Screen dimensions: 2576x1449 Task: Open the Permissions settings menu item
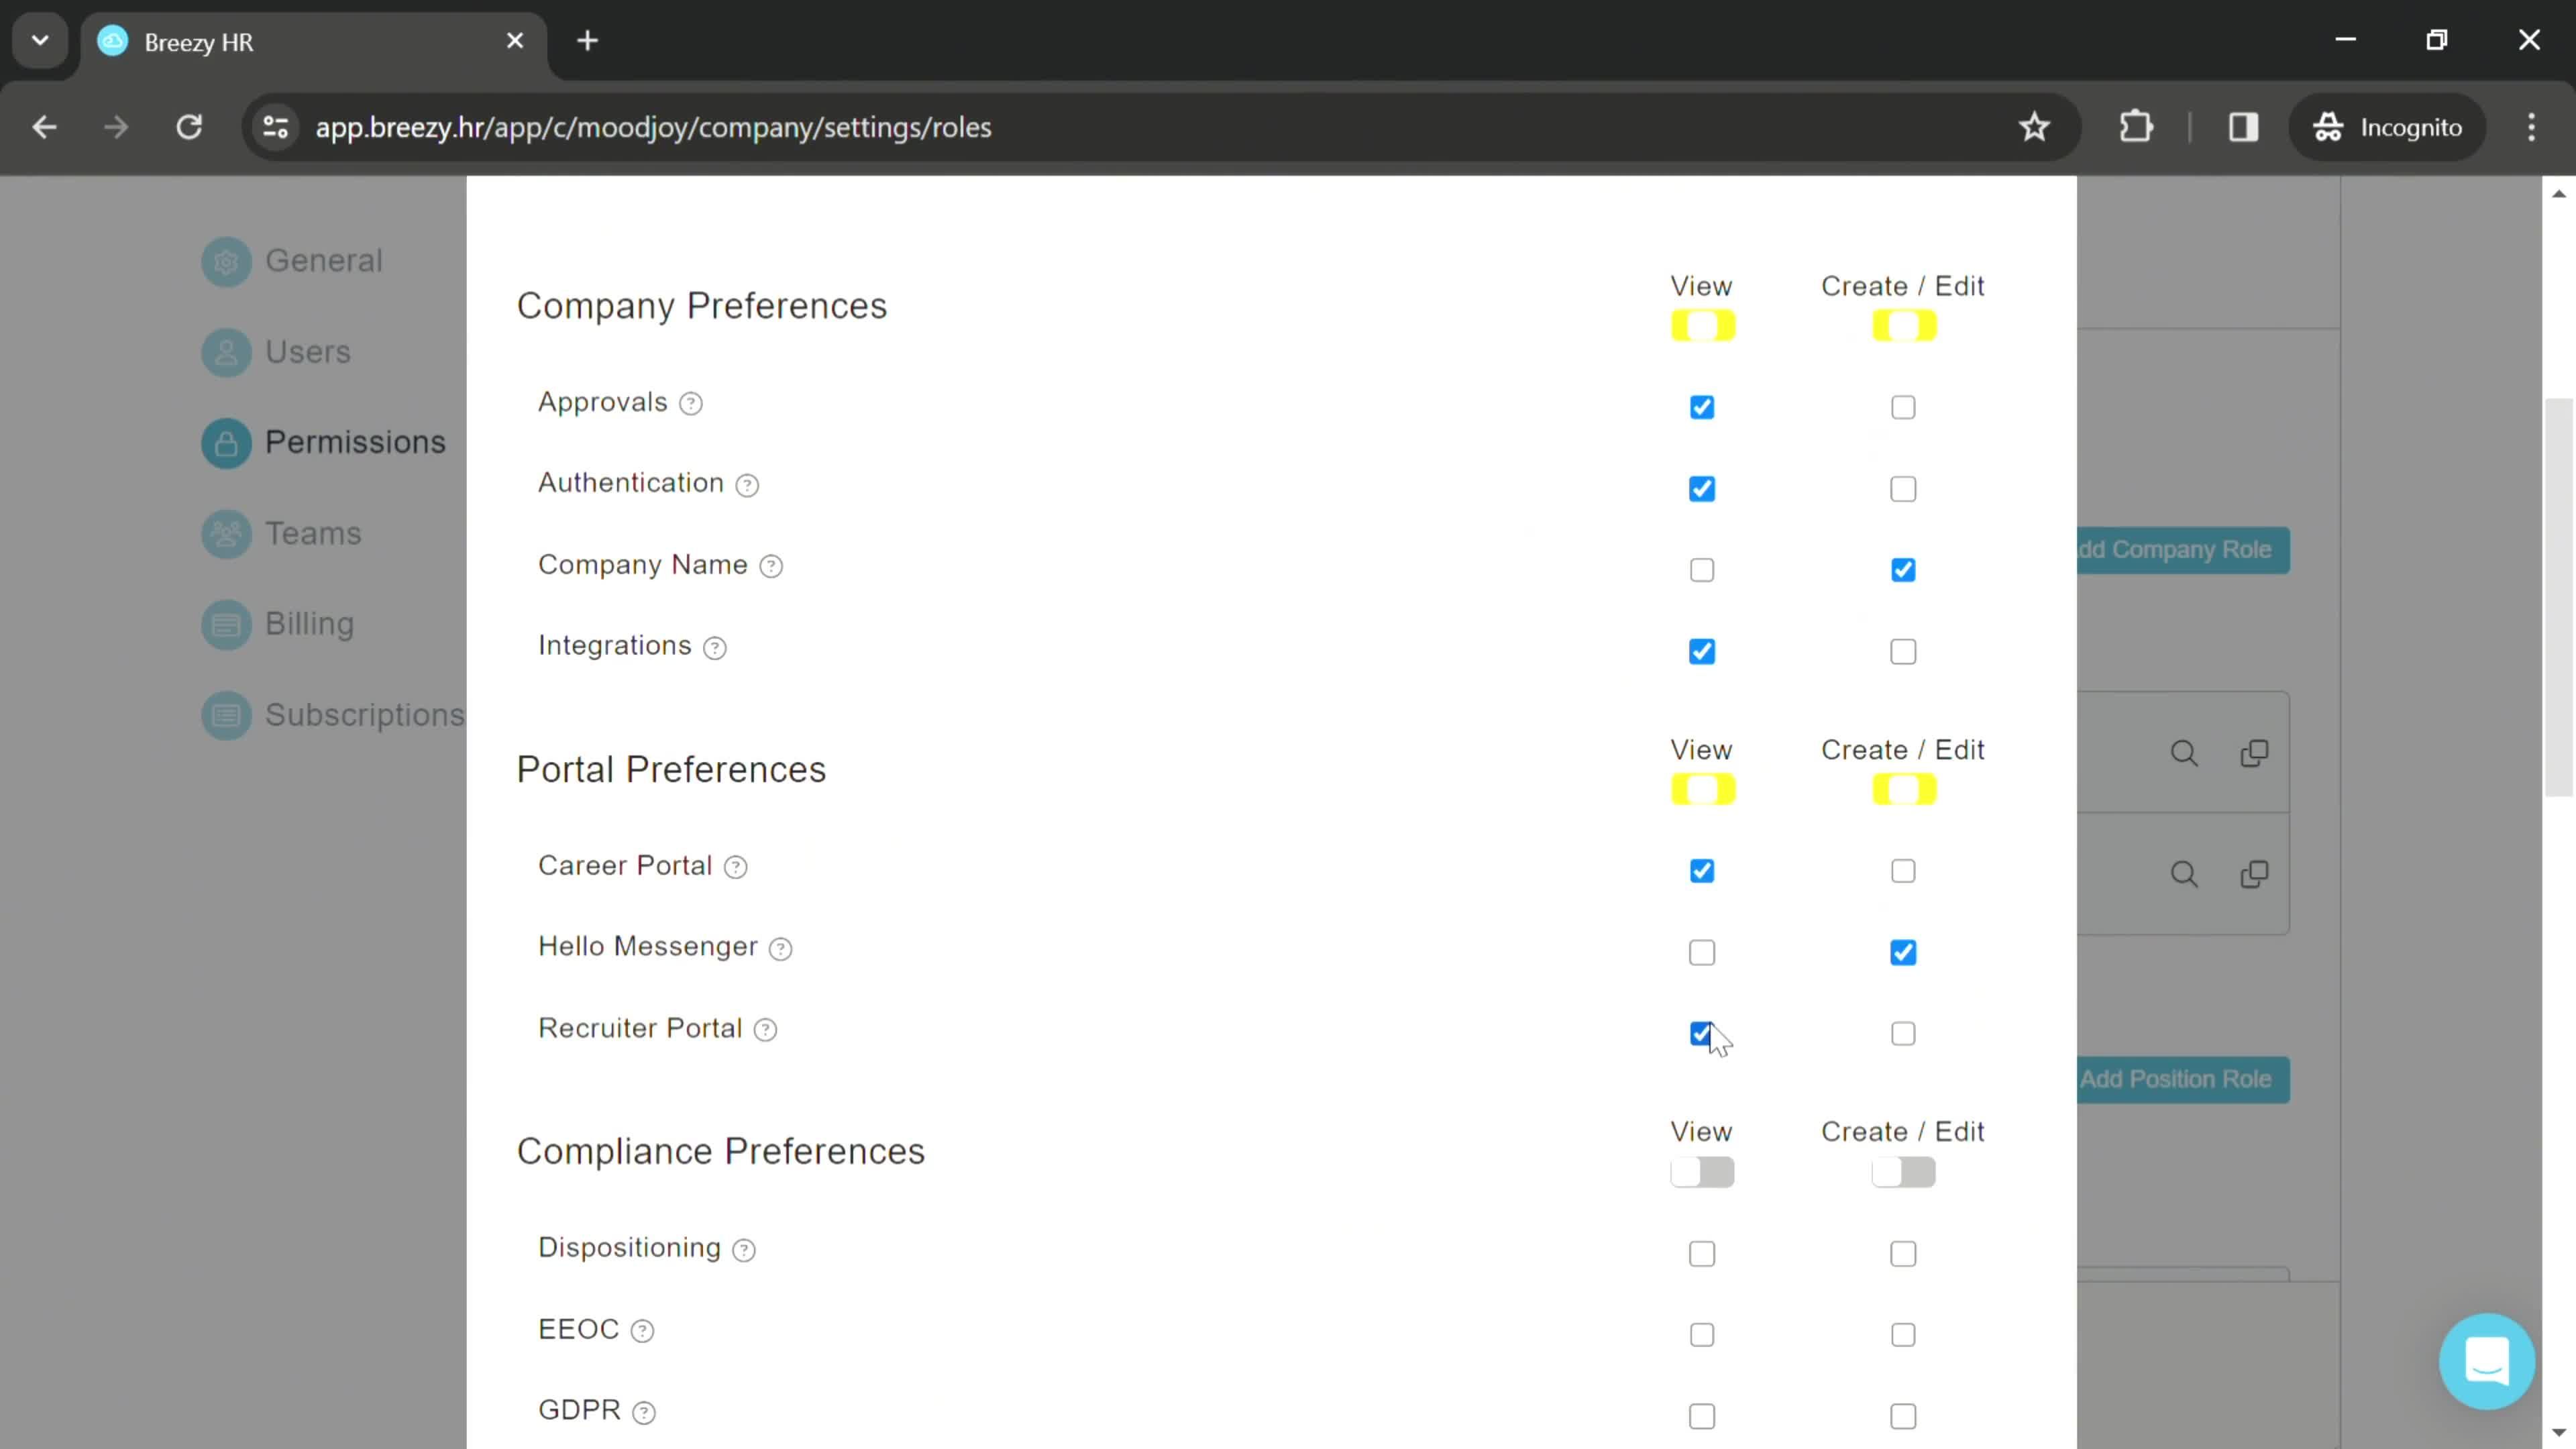tap(354, 441)
